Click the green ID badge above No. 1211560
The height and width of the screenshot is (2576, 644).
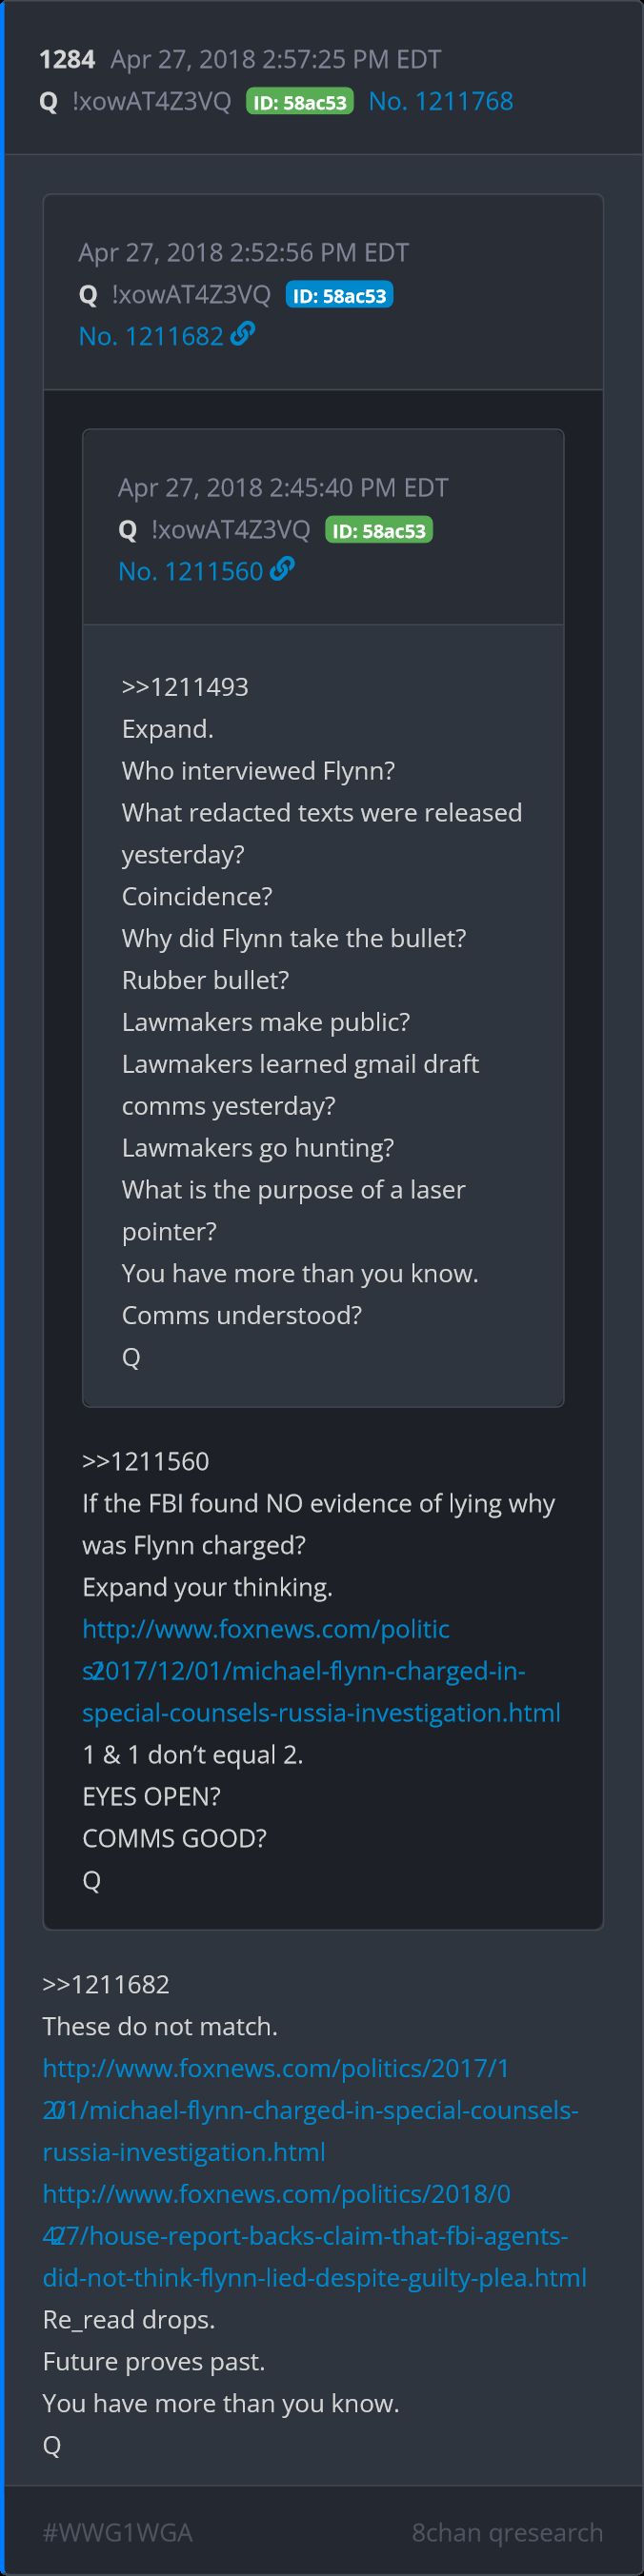(379, 531)
